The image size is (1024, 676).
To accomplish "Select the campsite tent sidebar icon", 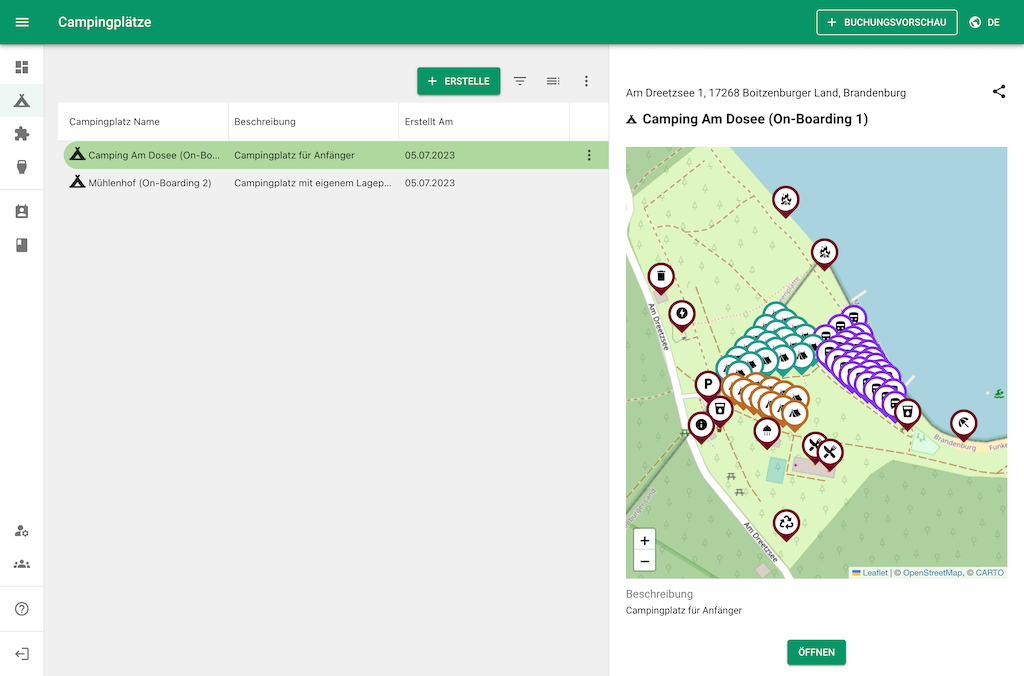I will tap(22, 101).
